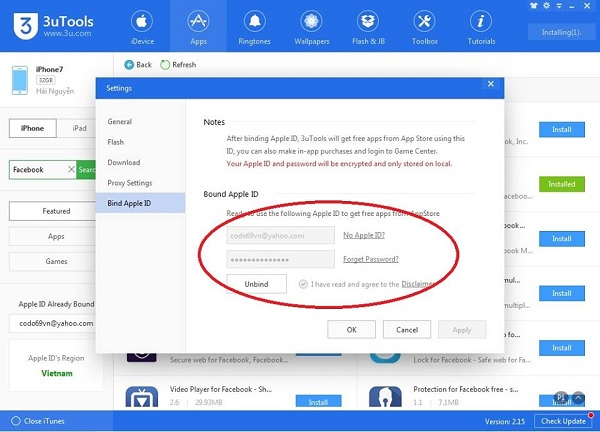Open the iDevice section
The image size is (600, 432).
point(142,28)
